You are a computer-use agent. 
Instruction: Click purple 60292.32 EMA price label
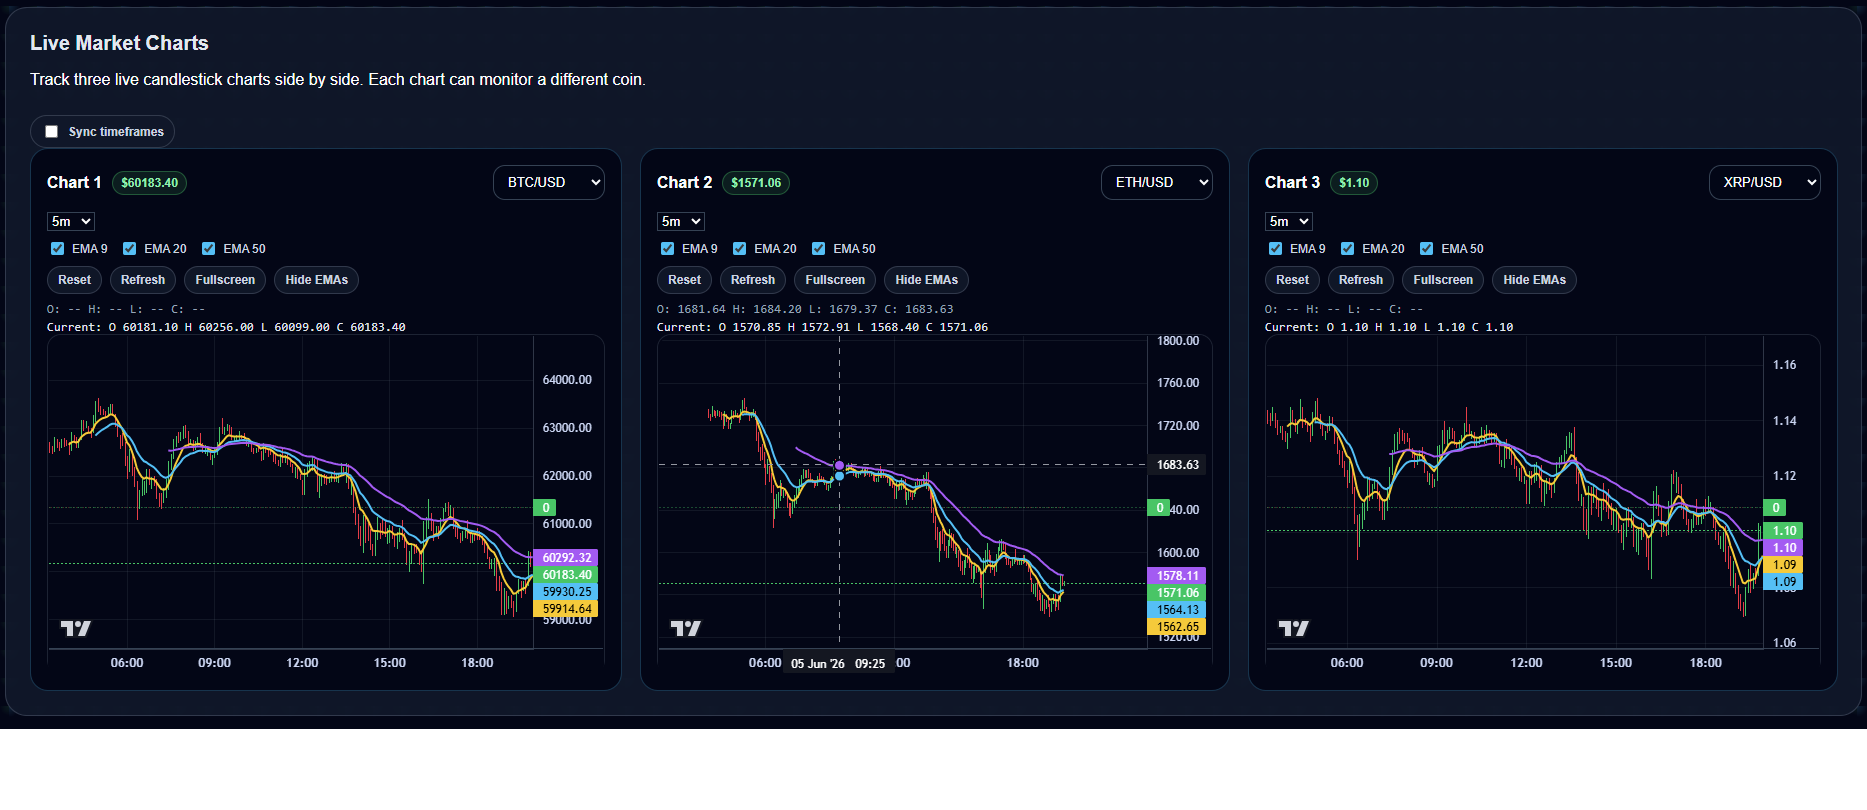click(566, 558)
